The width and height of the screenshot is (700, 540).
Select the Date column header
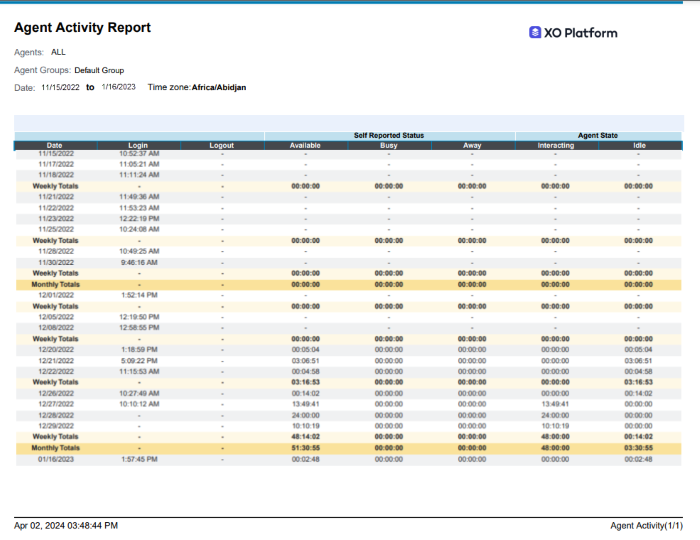54,146
